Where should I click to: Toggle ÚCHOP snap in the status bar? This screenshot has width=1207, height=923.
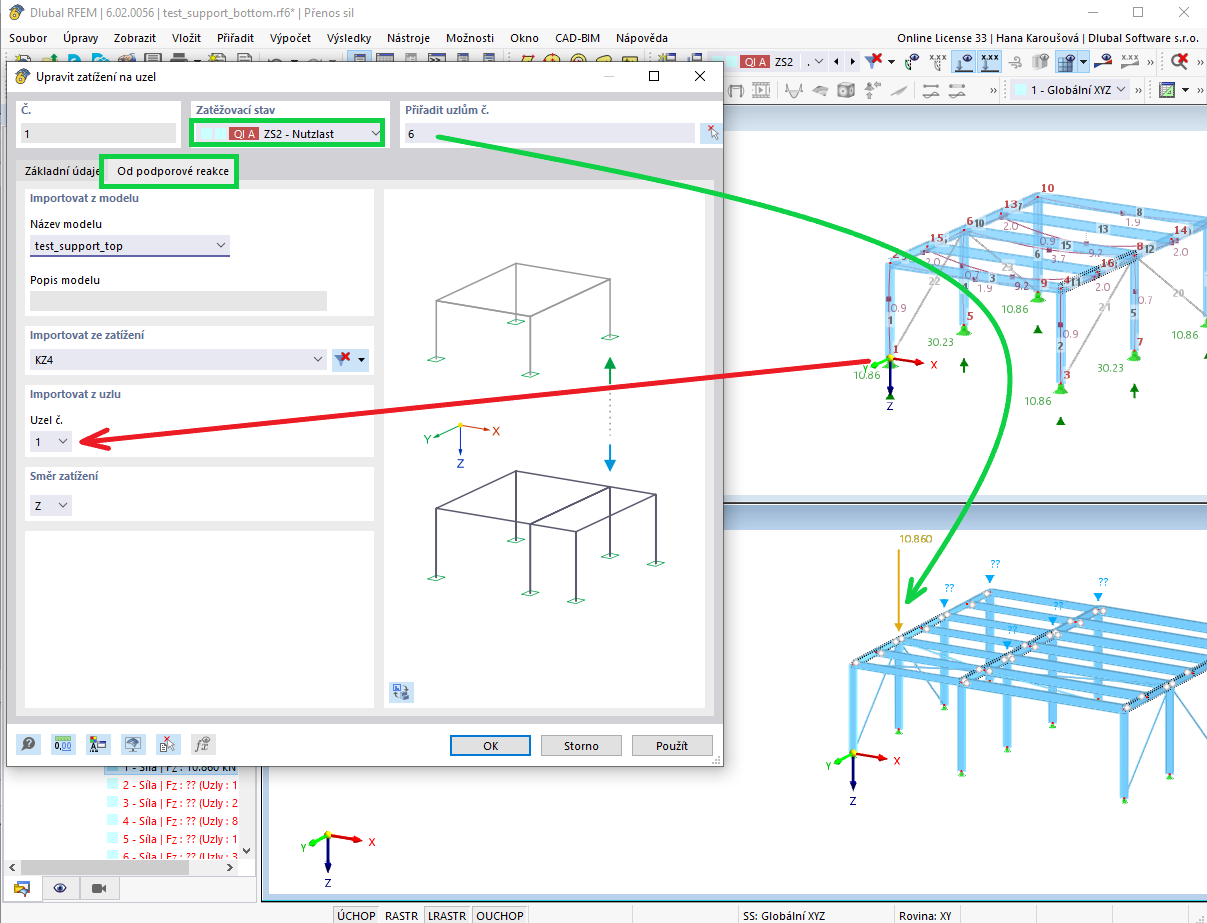tap(356, 915)
